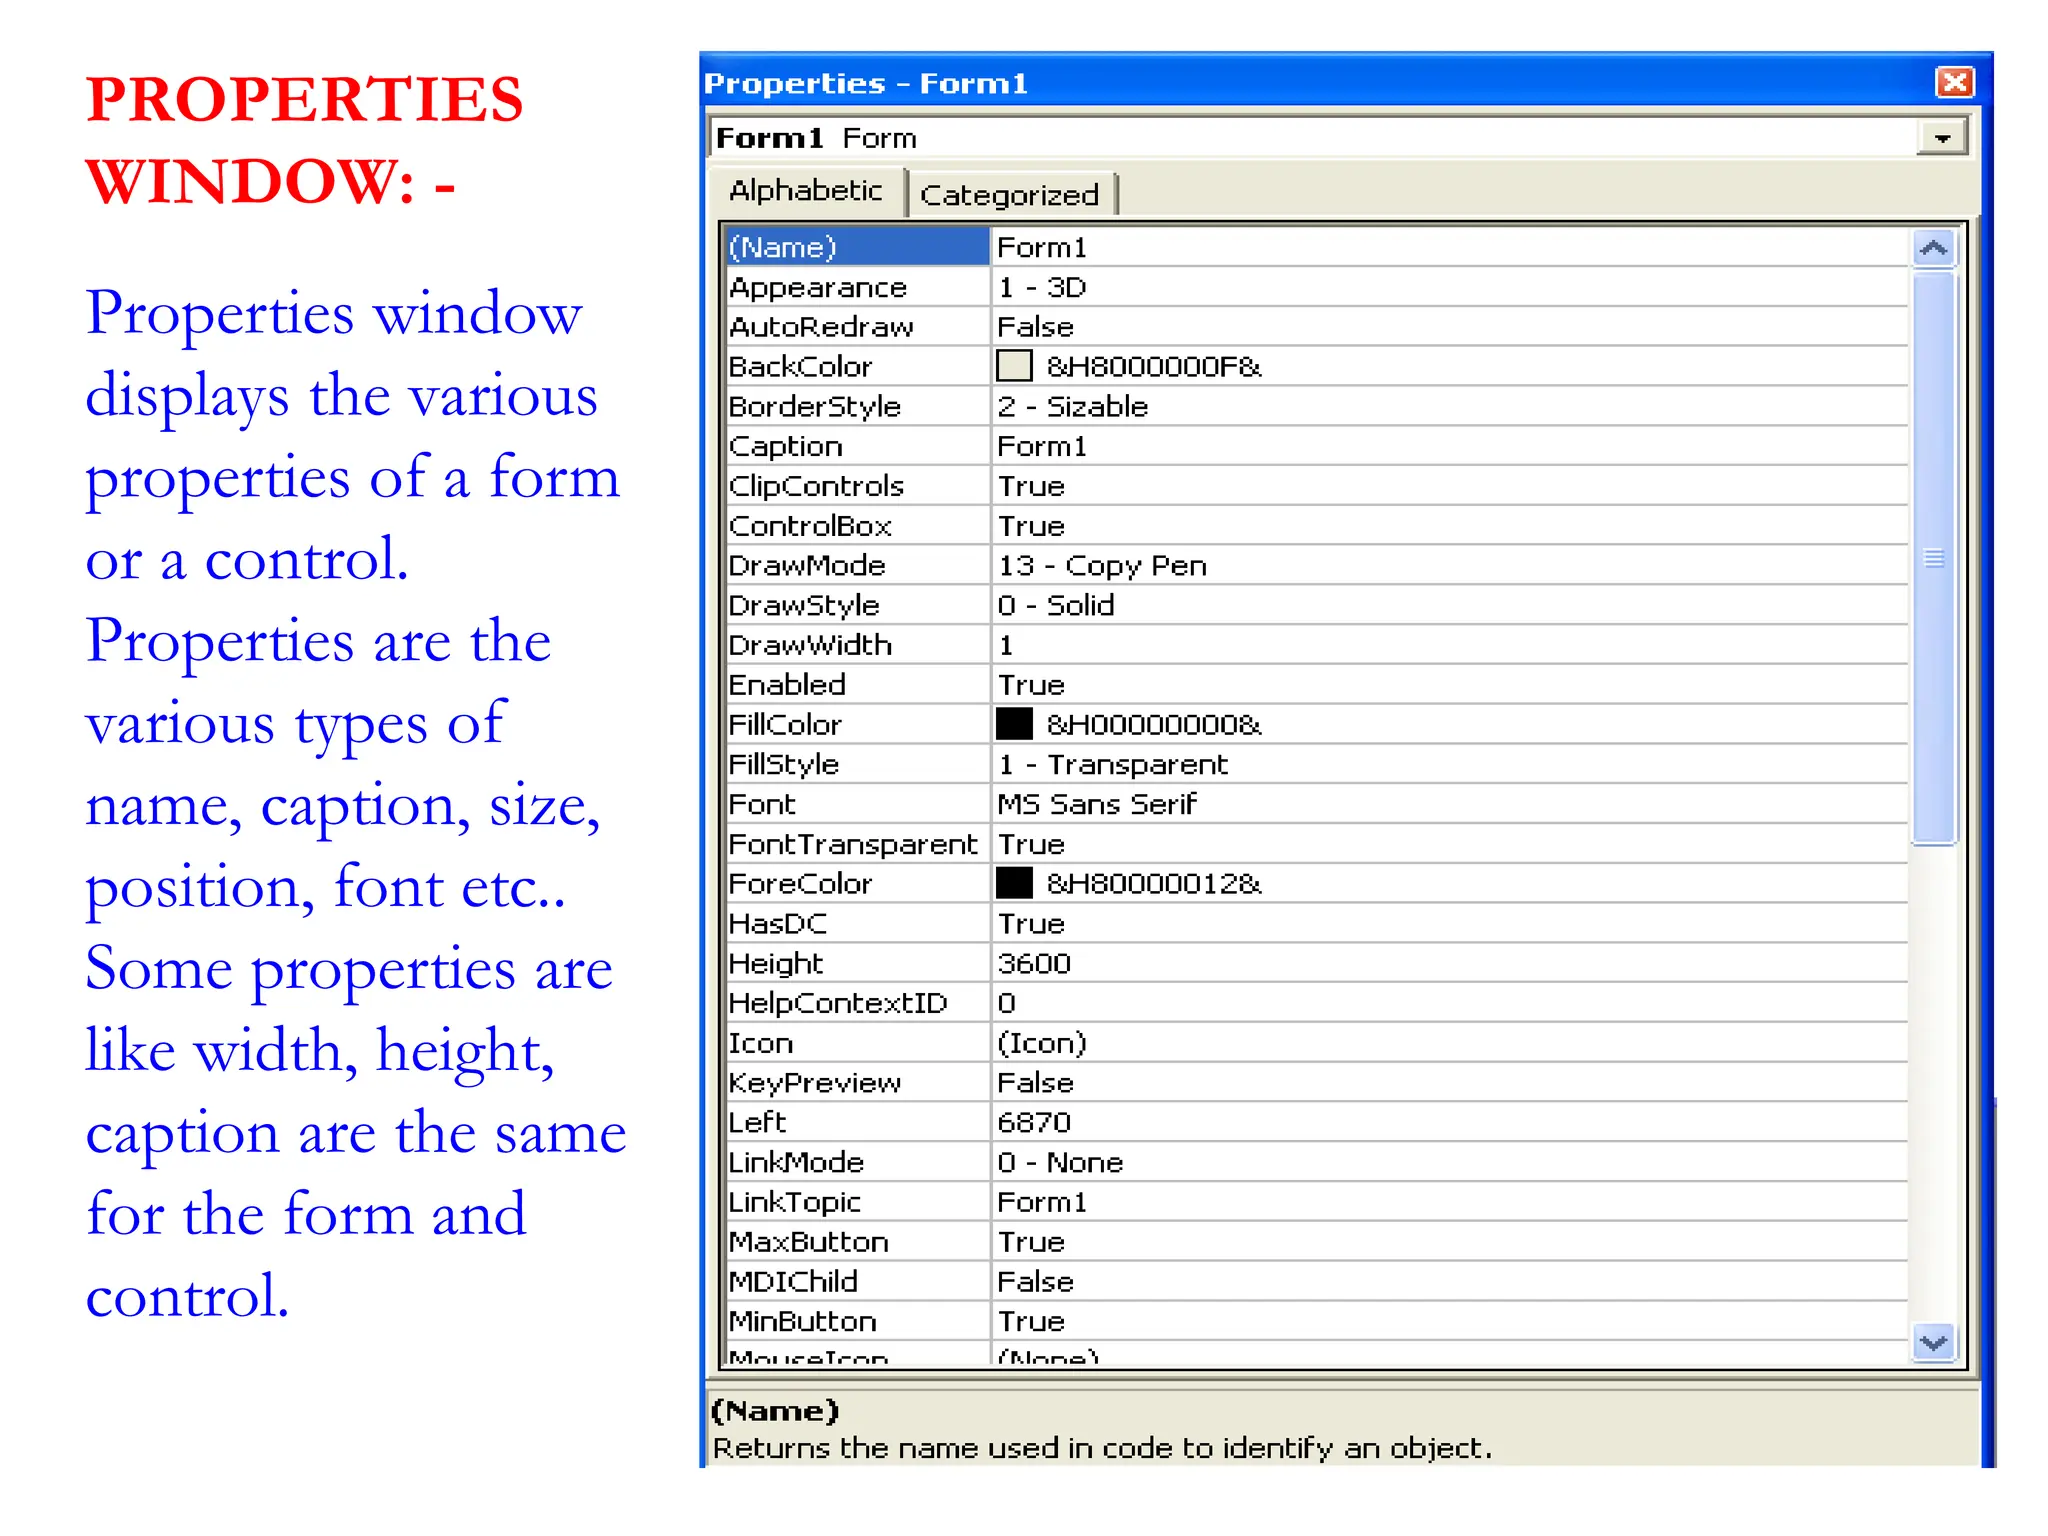
Task: Select the FillStyle property
Action: [858, 764]
